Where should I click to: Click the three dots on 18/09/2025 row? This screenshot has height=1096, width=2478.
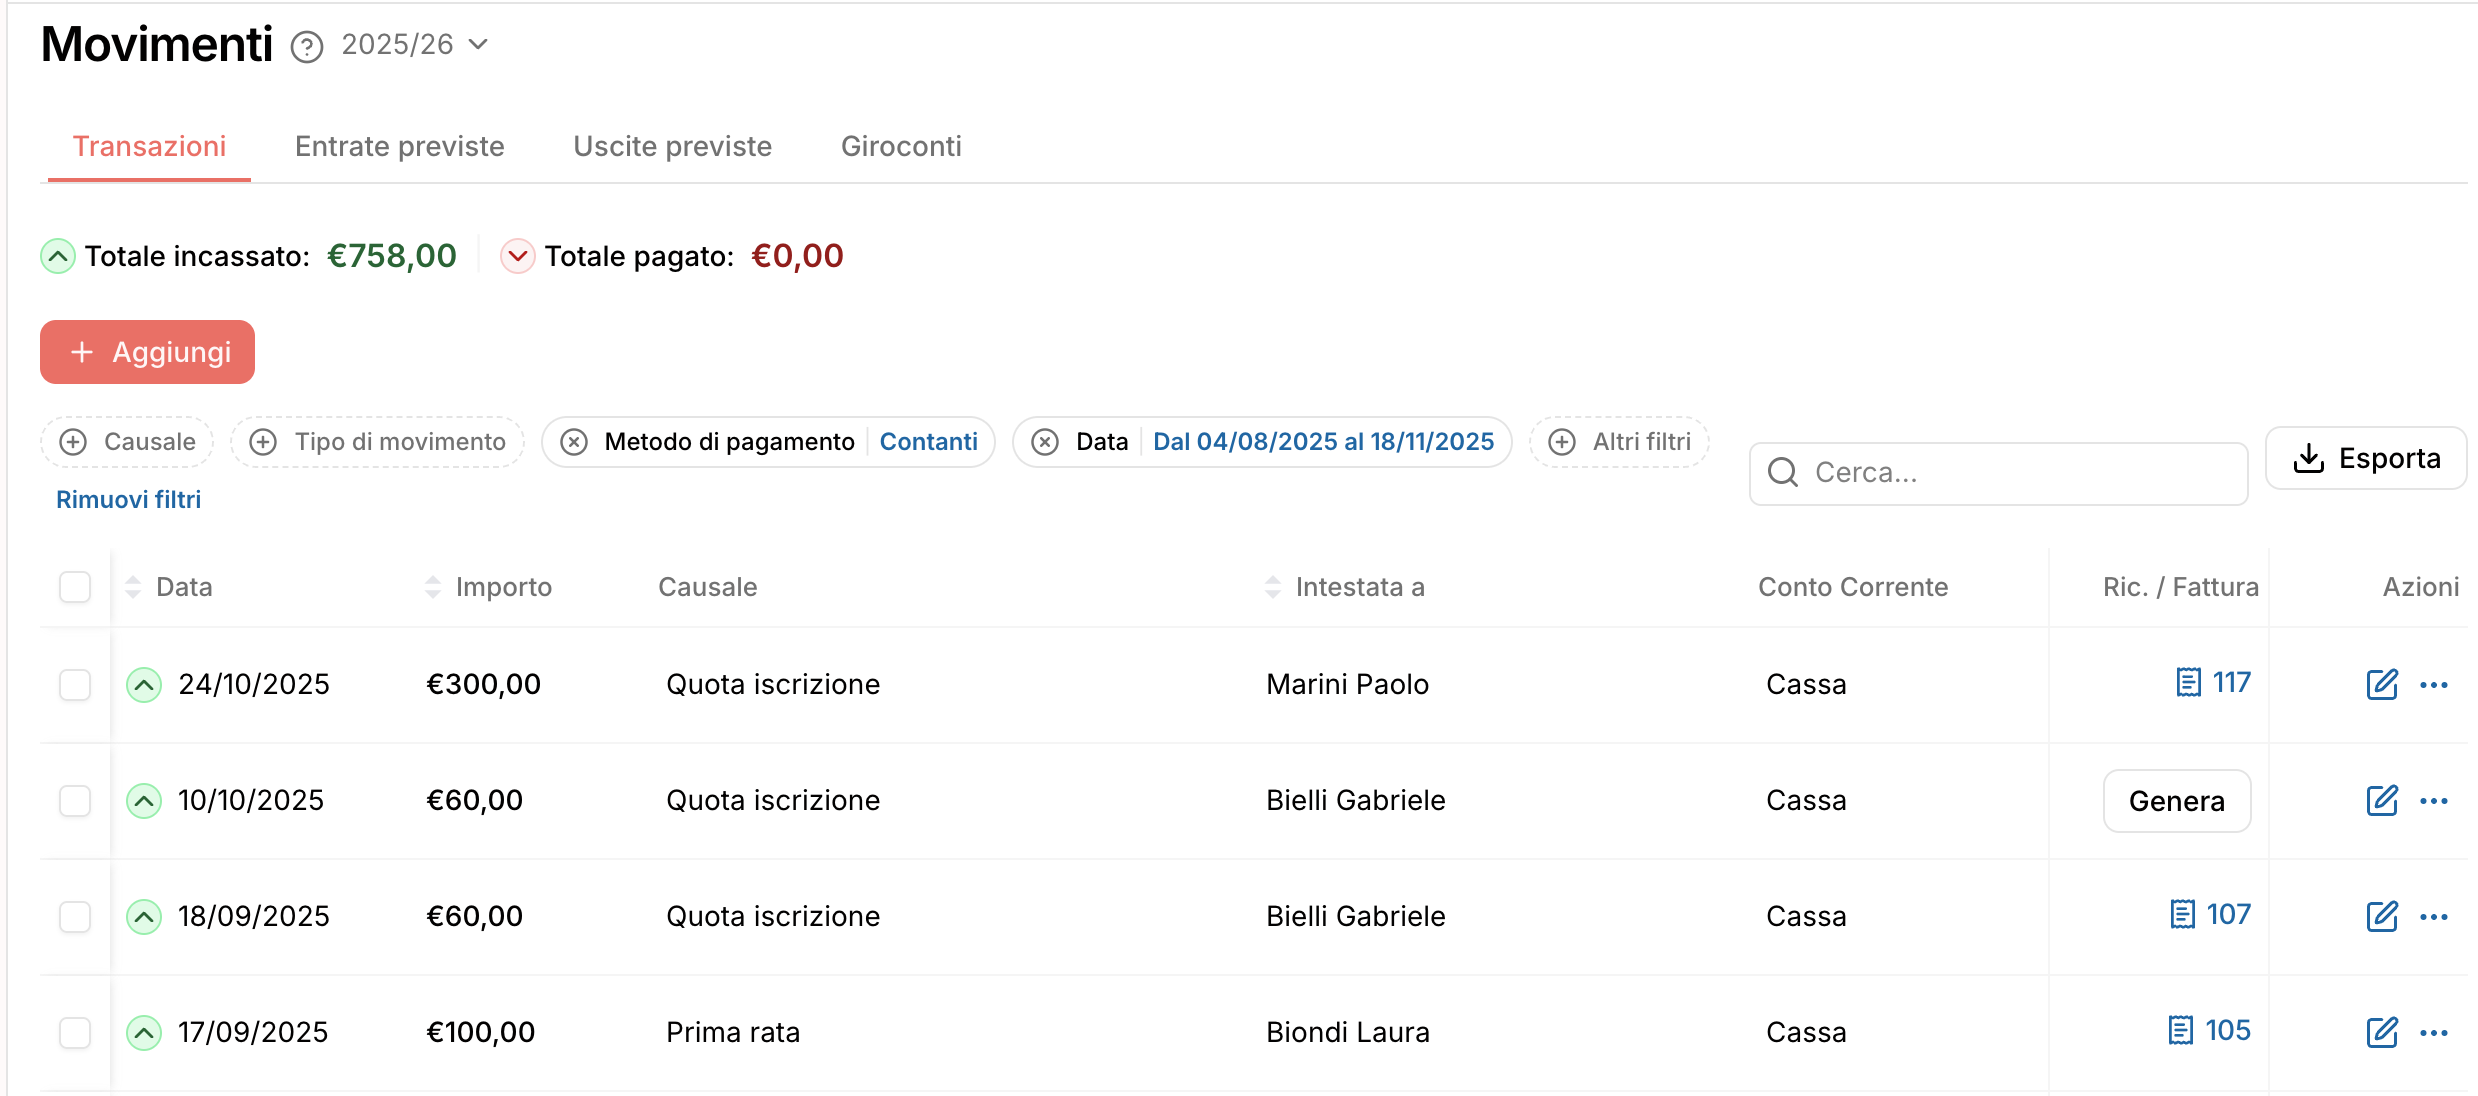tap(2433, 917)
